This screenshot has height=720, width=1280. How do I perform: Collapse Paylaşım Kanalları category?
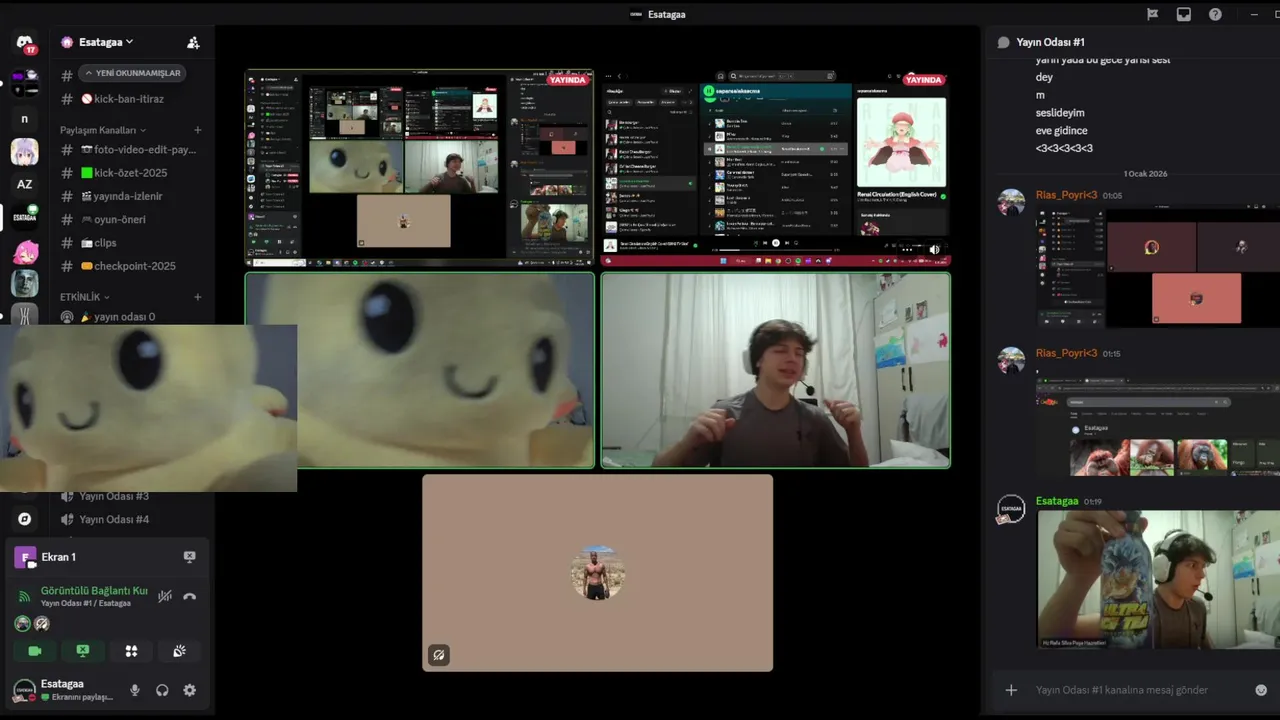(103, 130)
